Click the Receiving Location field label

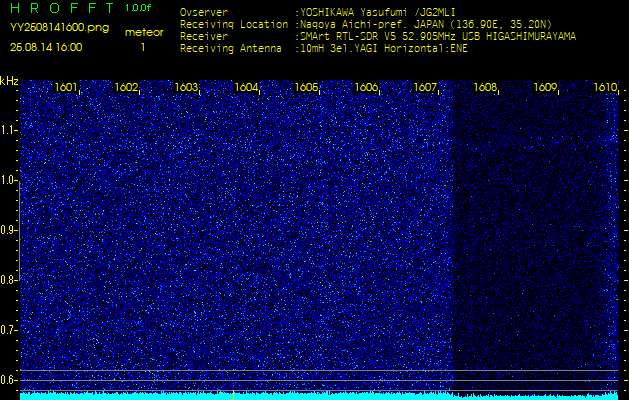point(234,24)
